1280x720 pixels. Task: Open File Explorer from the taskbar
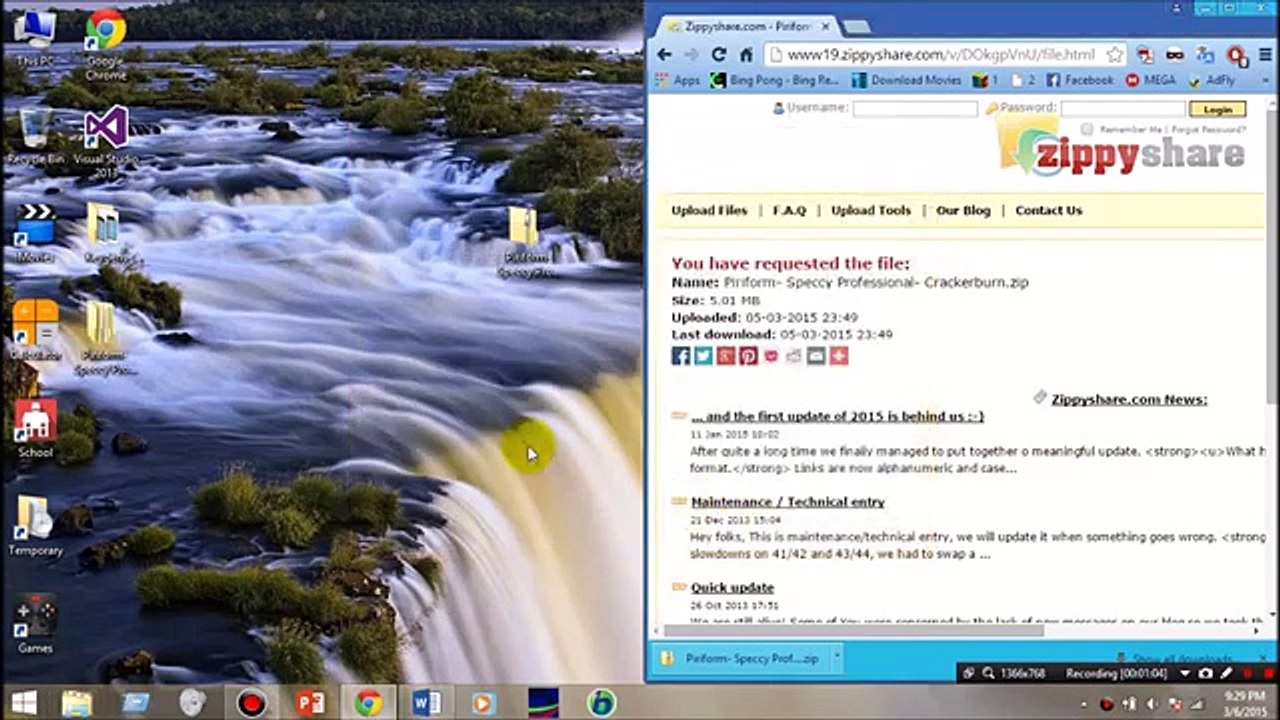[77, 703]
